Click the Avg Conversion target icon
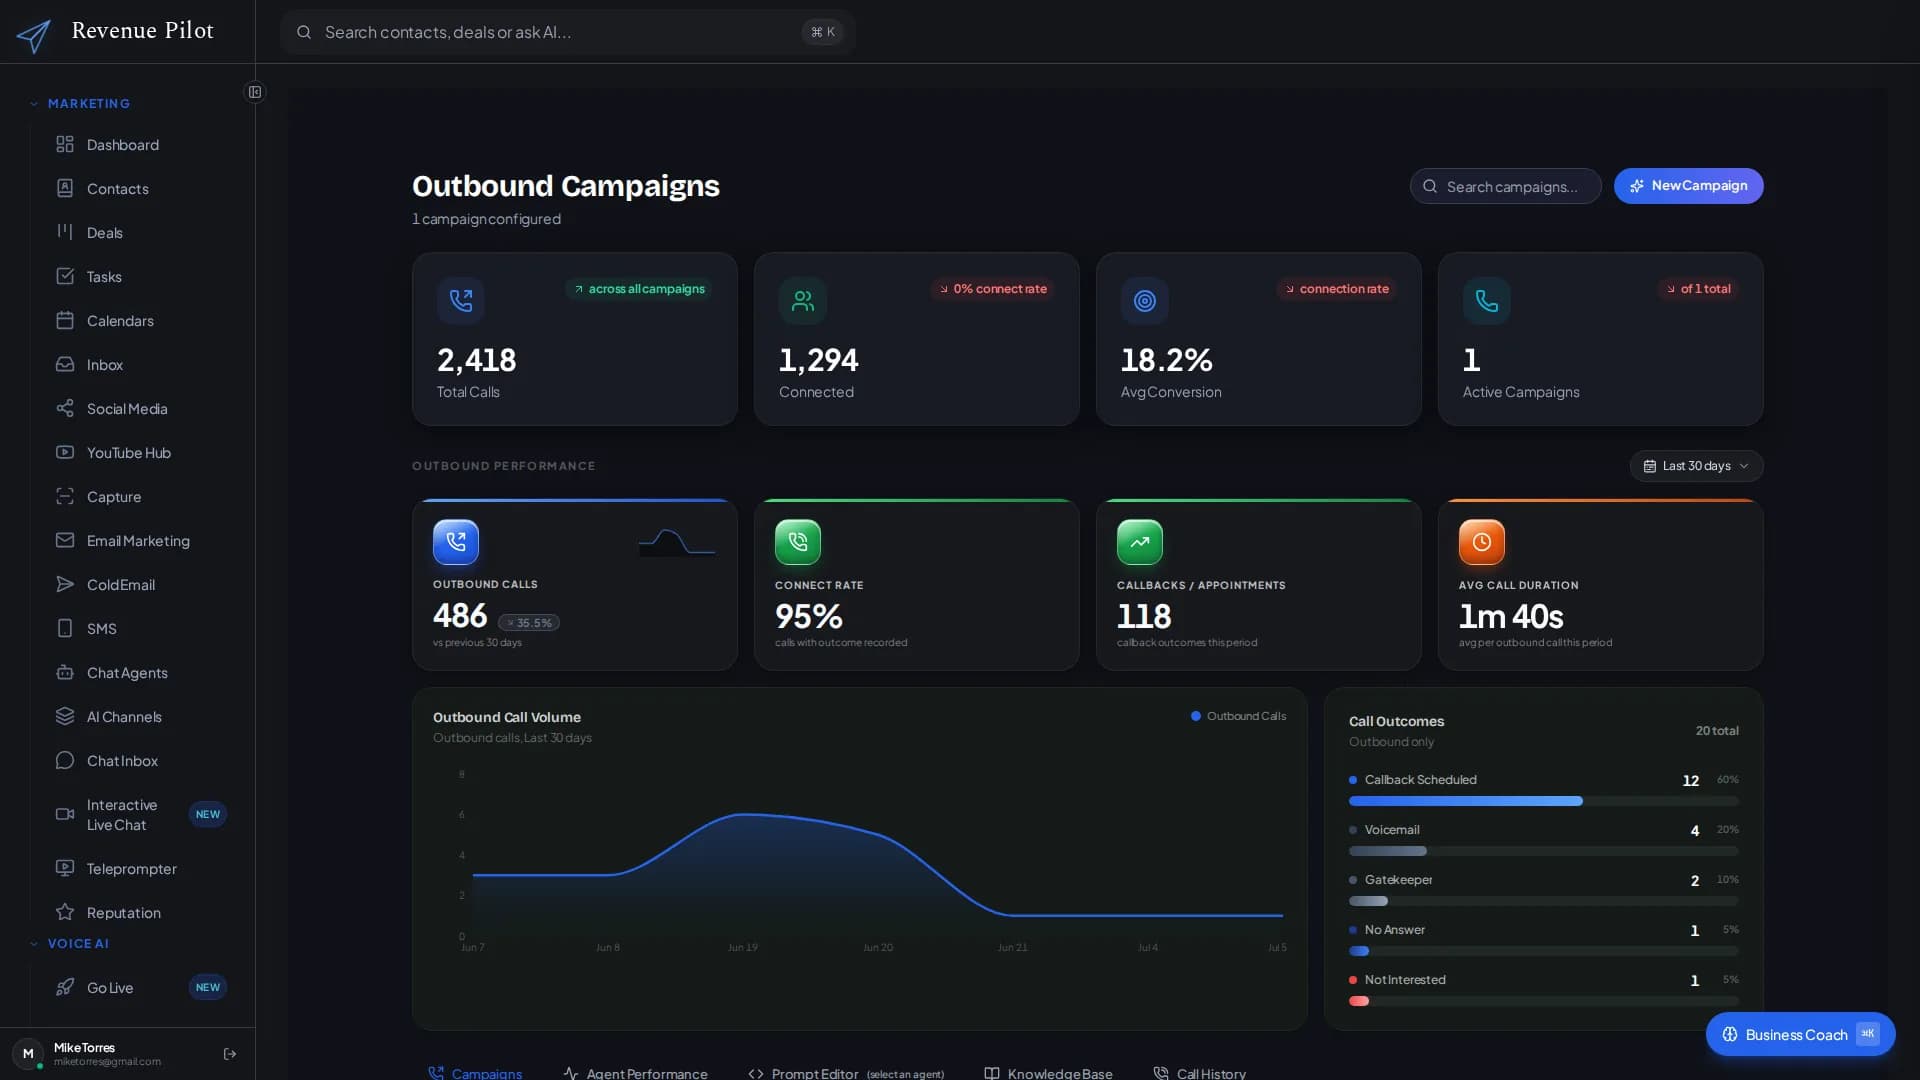The width and height of the screenshot is (1920, 1080). pyautogui.click(x=1145, y=300)
